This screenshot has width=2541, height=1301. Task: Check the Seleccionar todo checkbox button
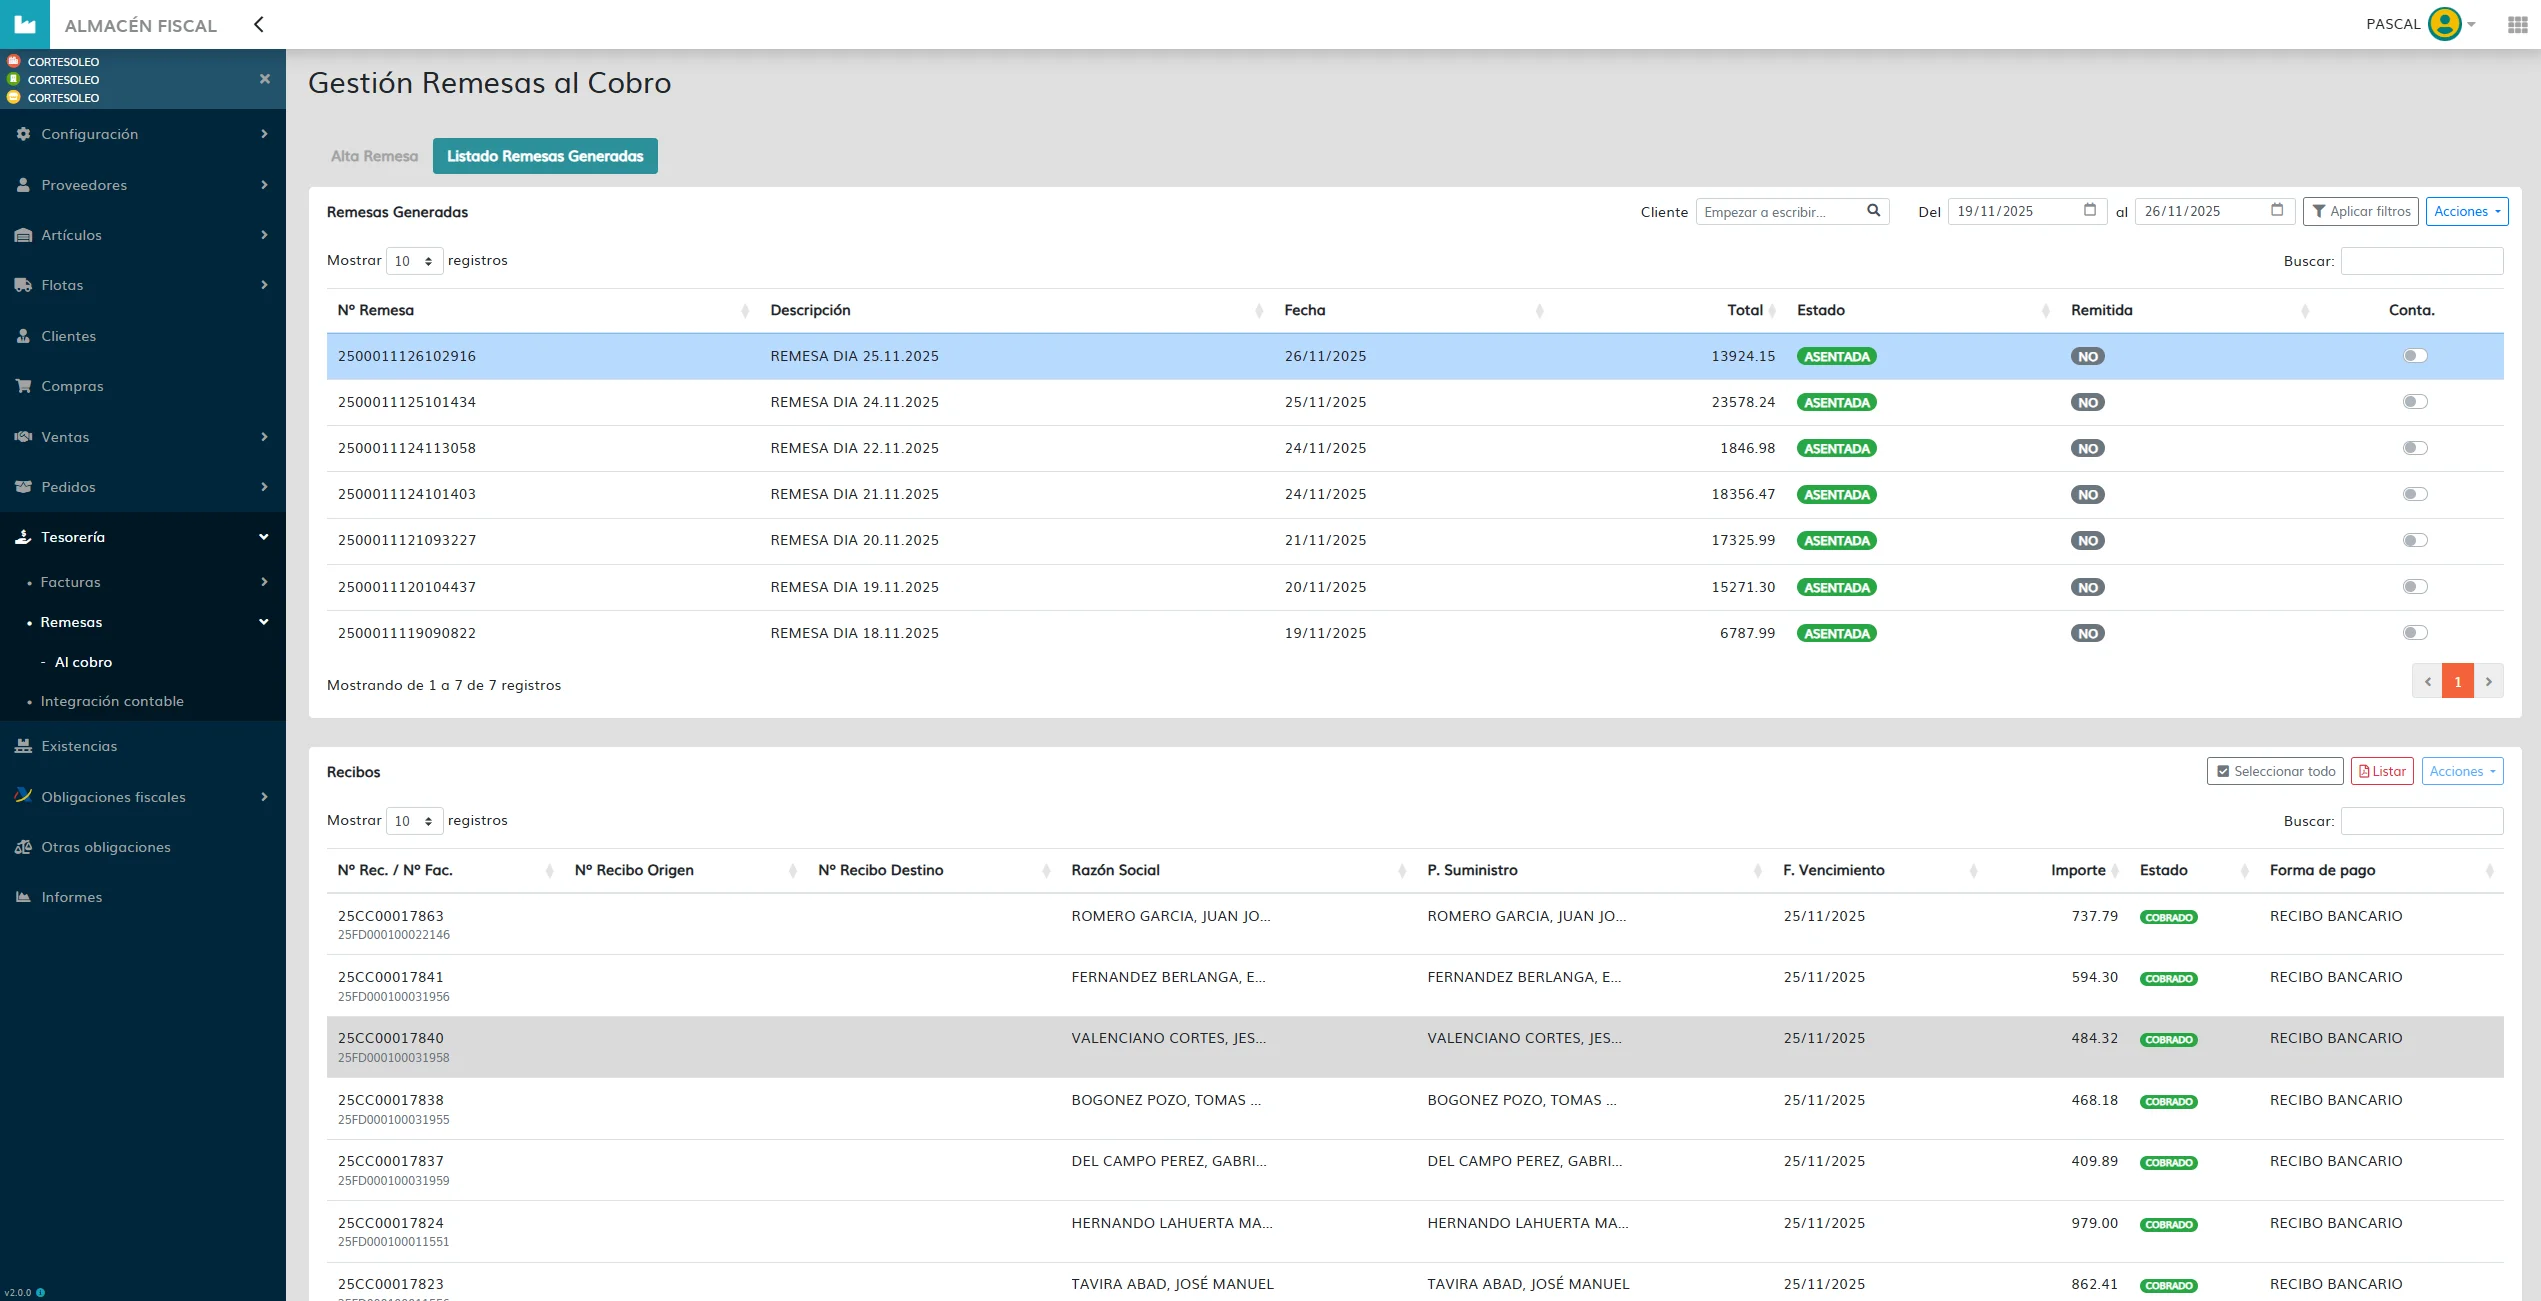tap(2275, 771)
